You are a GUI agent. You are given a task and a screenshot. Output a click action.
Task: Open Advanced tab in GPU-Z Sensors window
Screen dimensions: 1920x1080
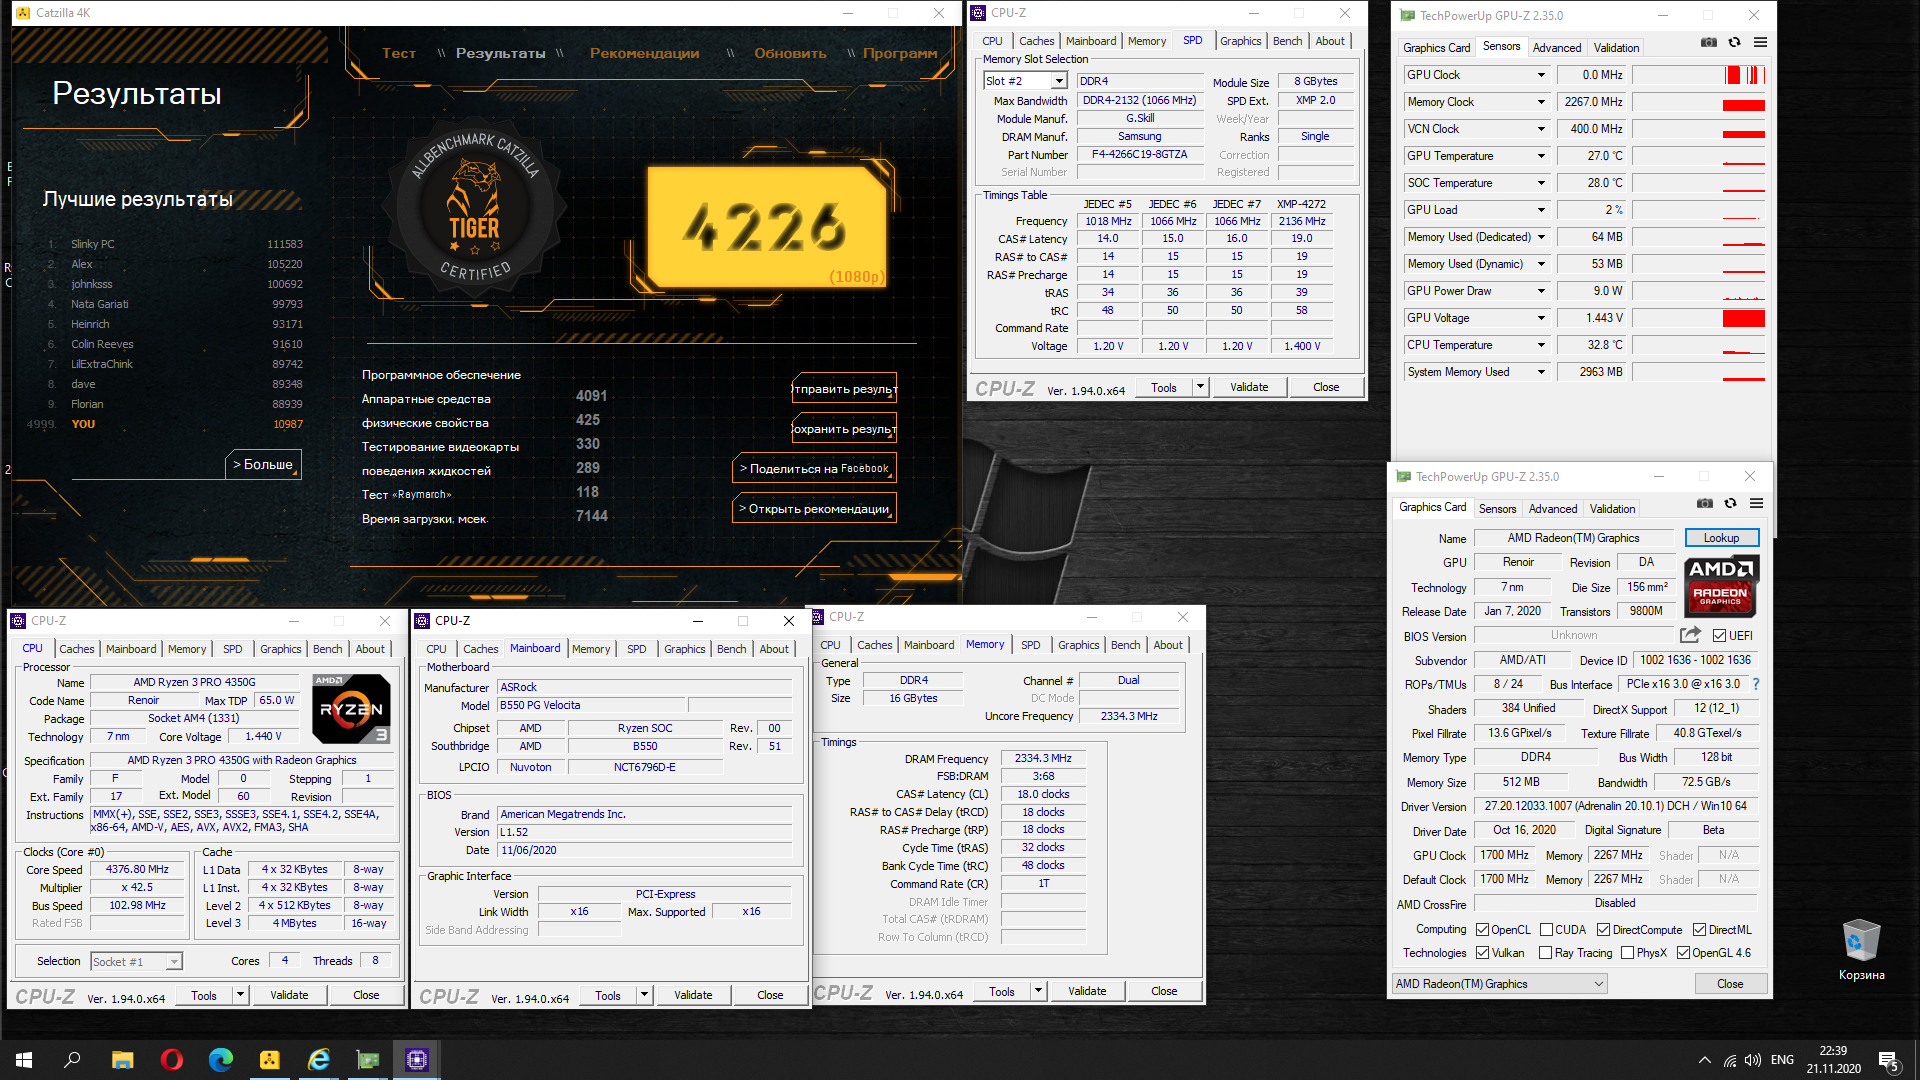click(x=1557, y=47)
